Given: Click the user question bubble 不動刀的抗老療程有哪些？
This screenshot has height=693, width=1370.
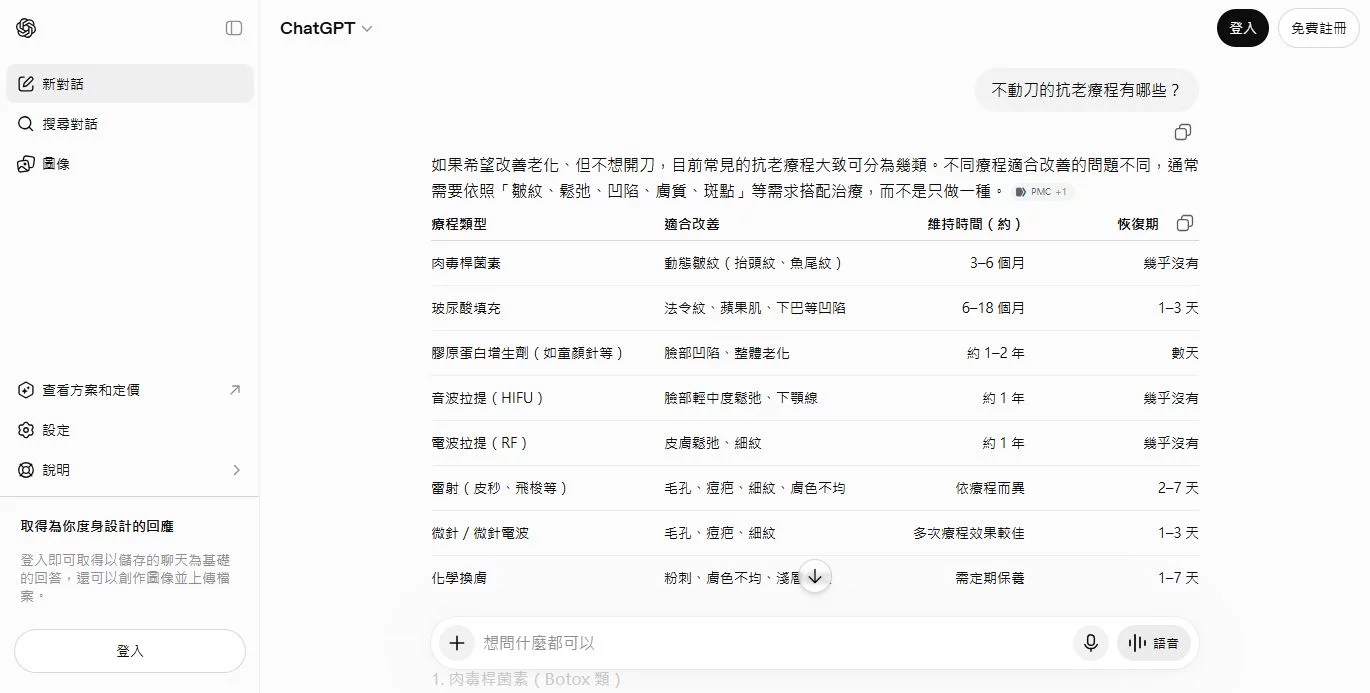Looking at the screenshot, I should 1087,90.
